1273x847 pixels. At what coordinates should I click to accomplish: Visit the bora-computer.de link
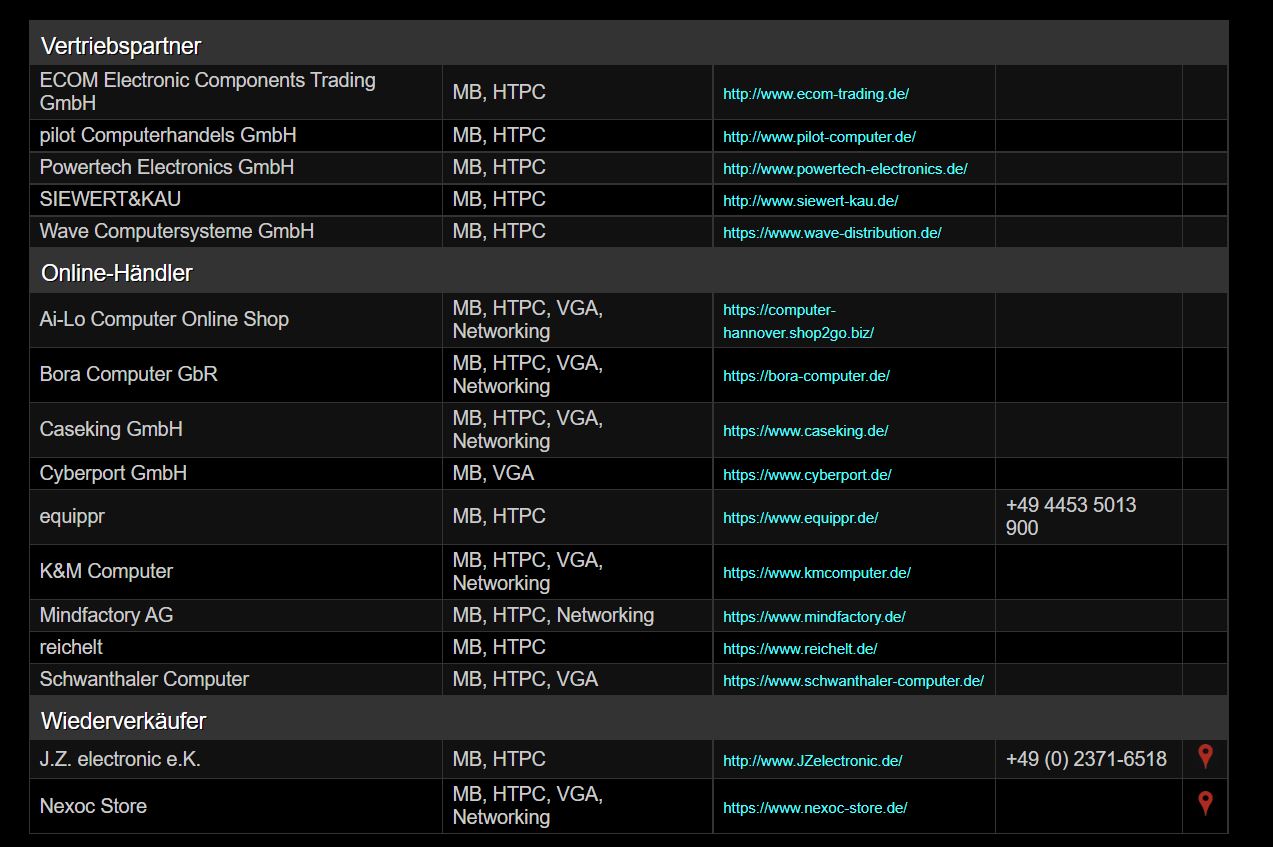806,376
